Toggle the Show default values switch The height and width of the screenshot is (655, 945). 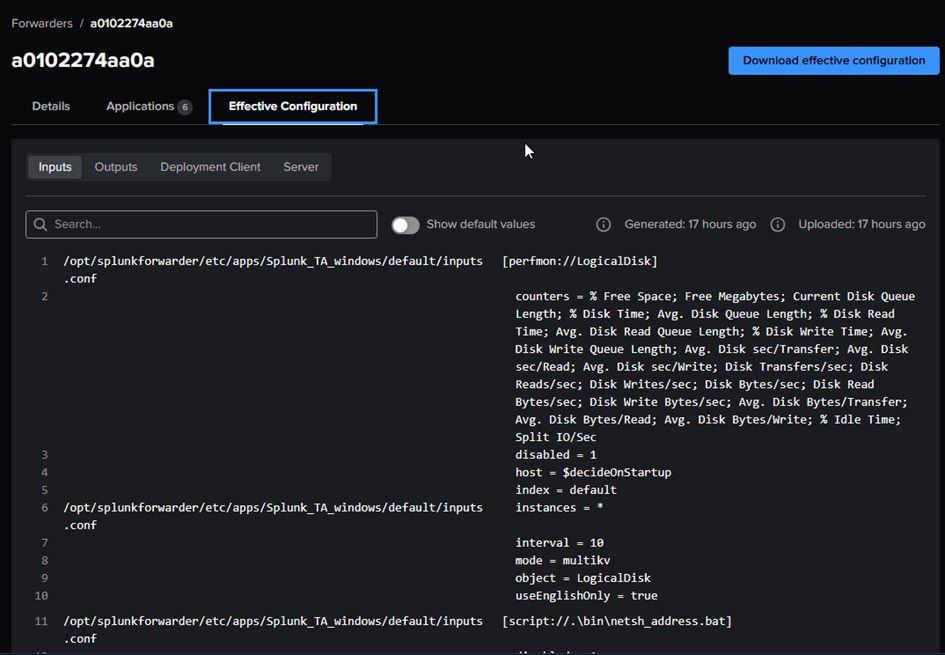(x=405, y=225)
